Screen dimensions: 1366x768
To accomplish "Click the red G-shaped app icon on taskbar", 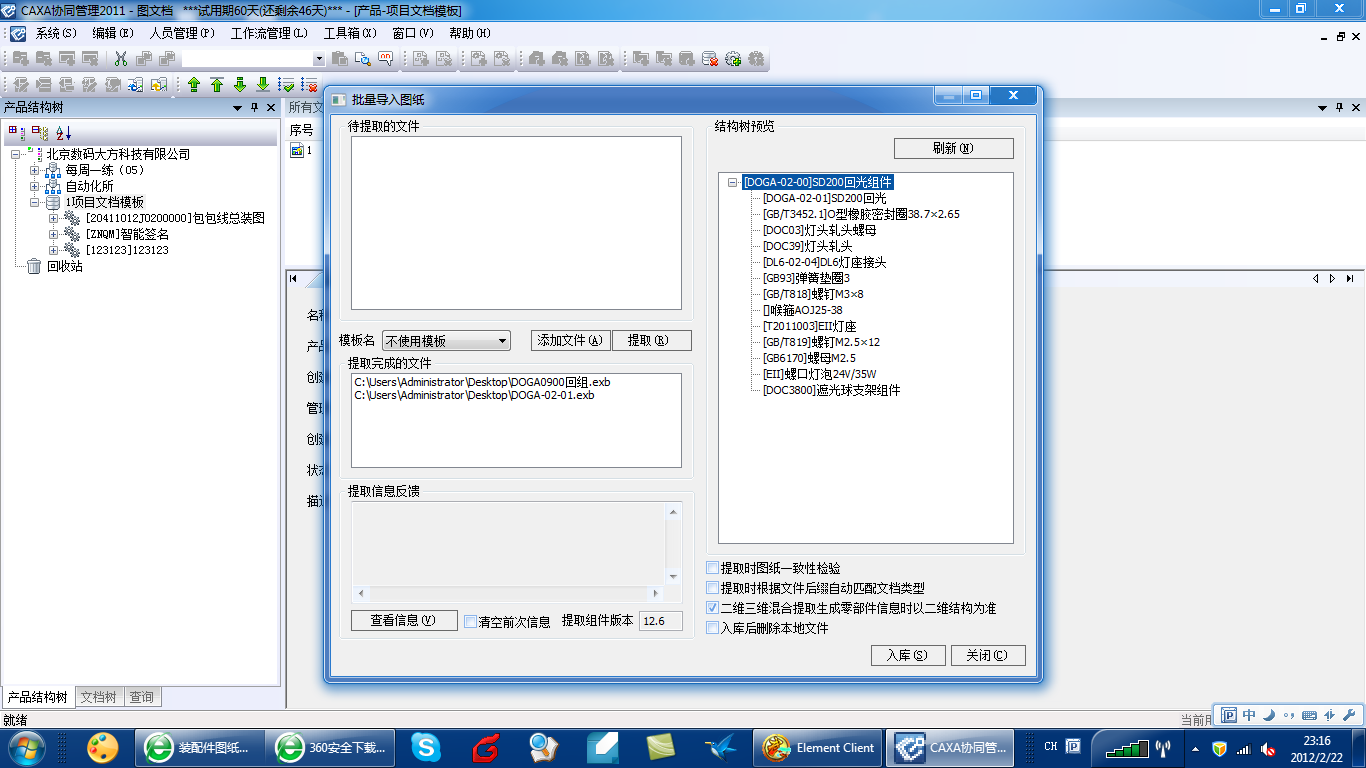I will coord(486,747).
